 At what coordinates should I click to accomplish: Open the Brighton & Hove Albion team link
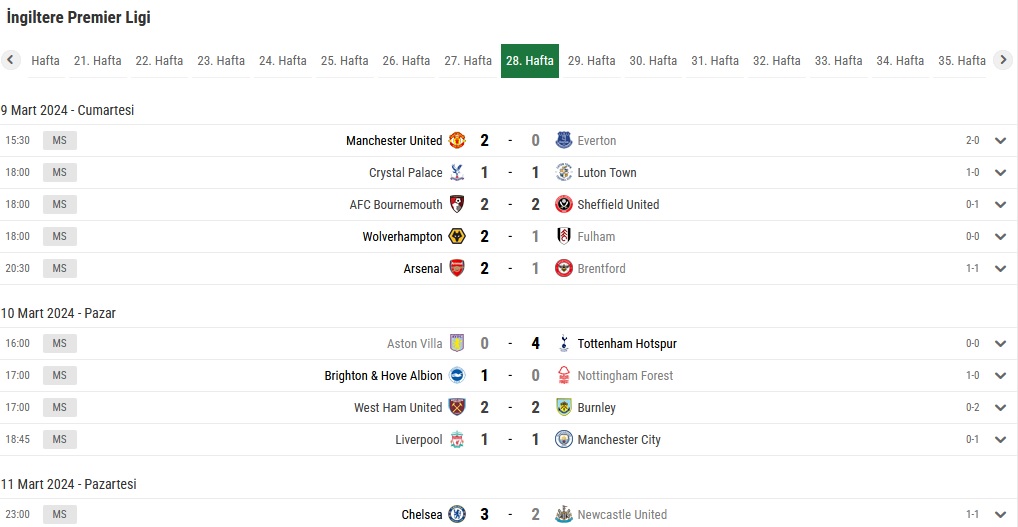(384, 376)
